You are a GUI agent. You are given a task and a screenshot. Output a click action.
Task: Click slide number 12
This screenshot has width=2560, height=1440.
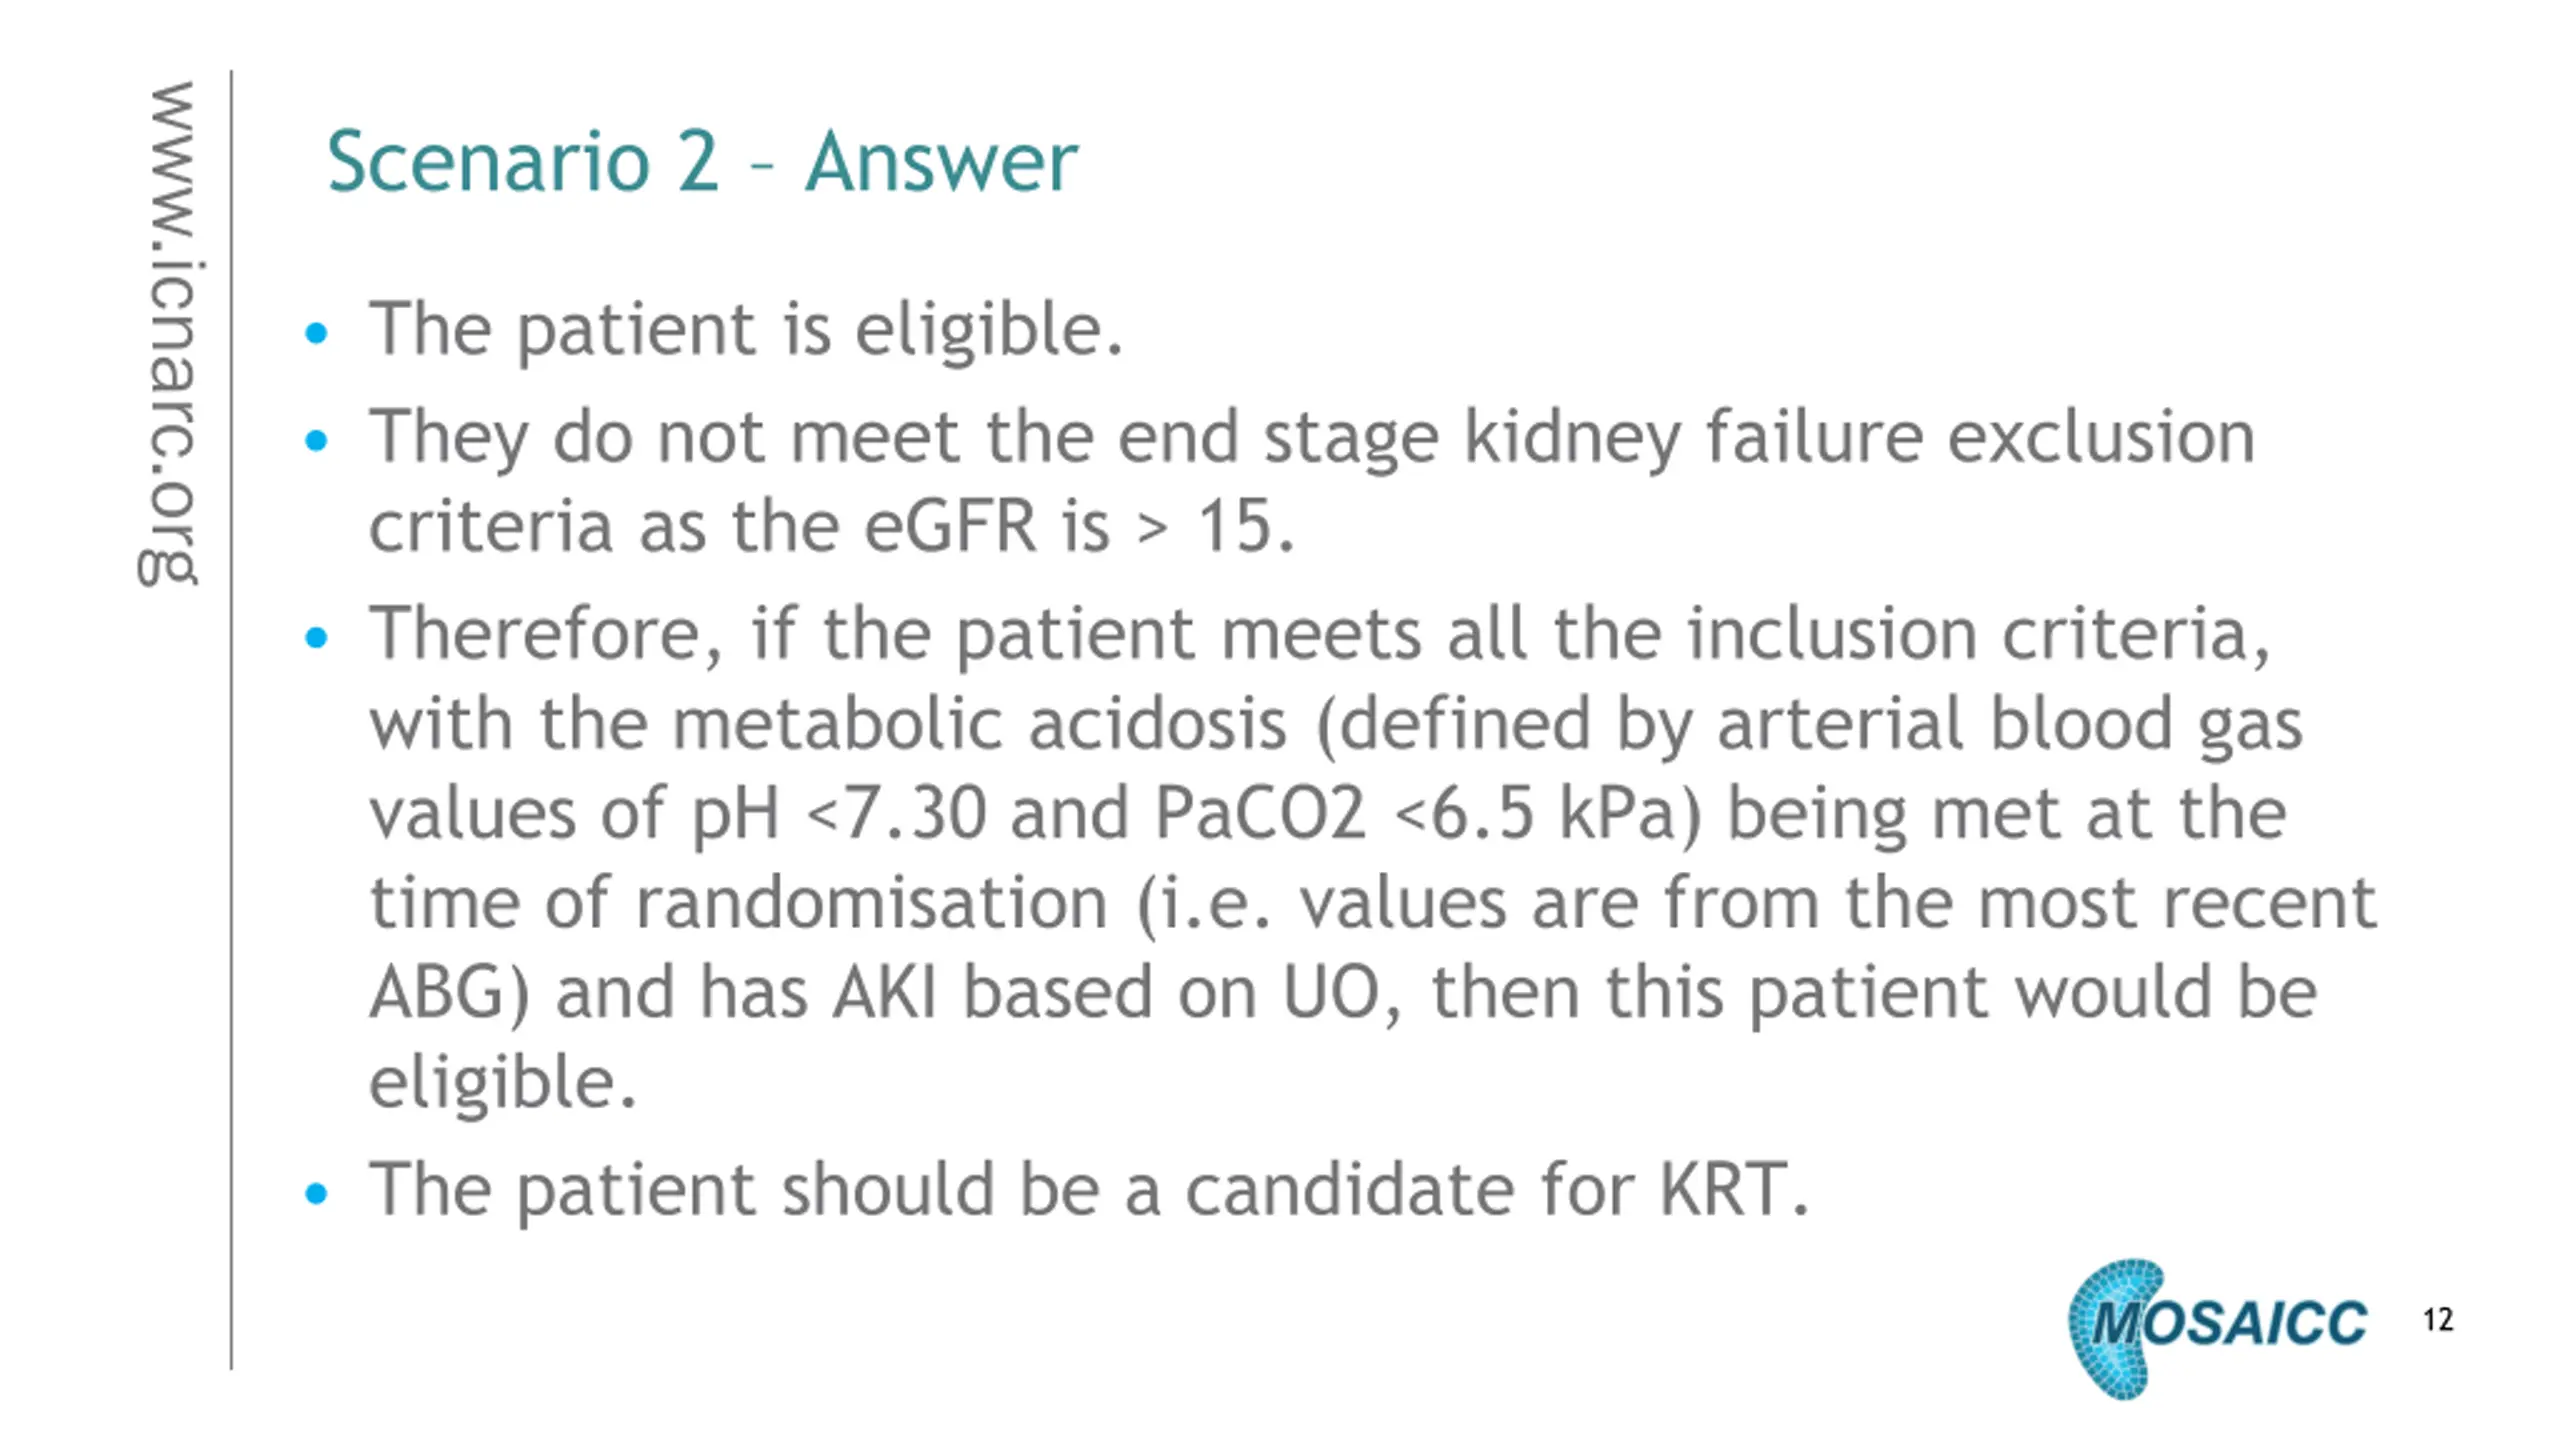(2438, 1320)
